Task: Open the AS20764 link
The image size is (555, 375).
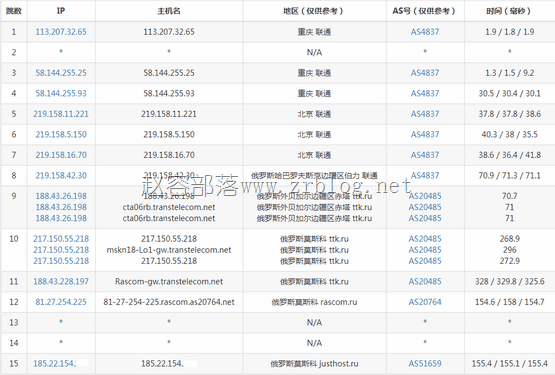Action: 425,302
